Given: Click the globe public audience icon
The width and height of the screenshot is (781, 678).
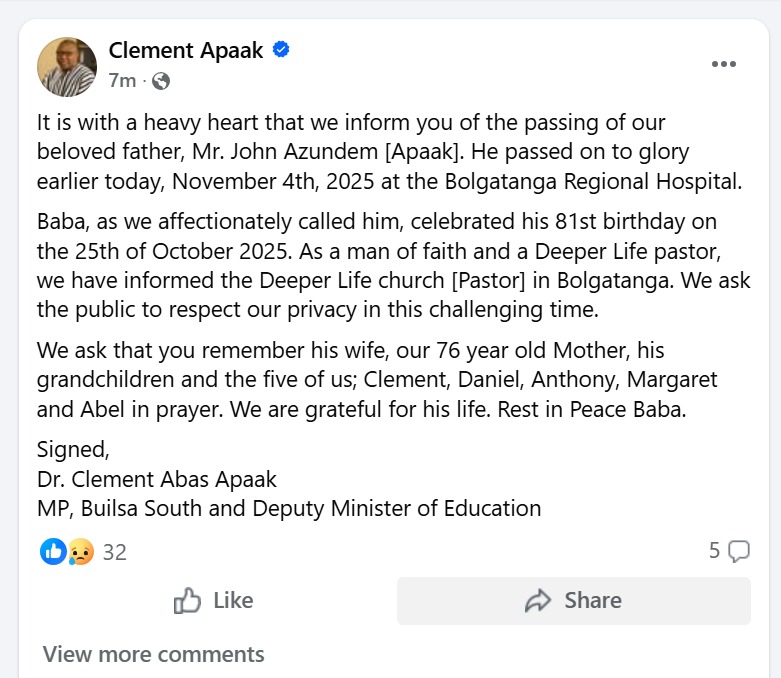Looking at the screenshot, I should (160, 81).
